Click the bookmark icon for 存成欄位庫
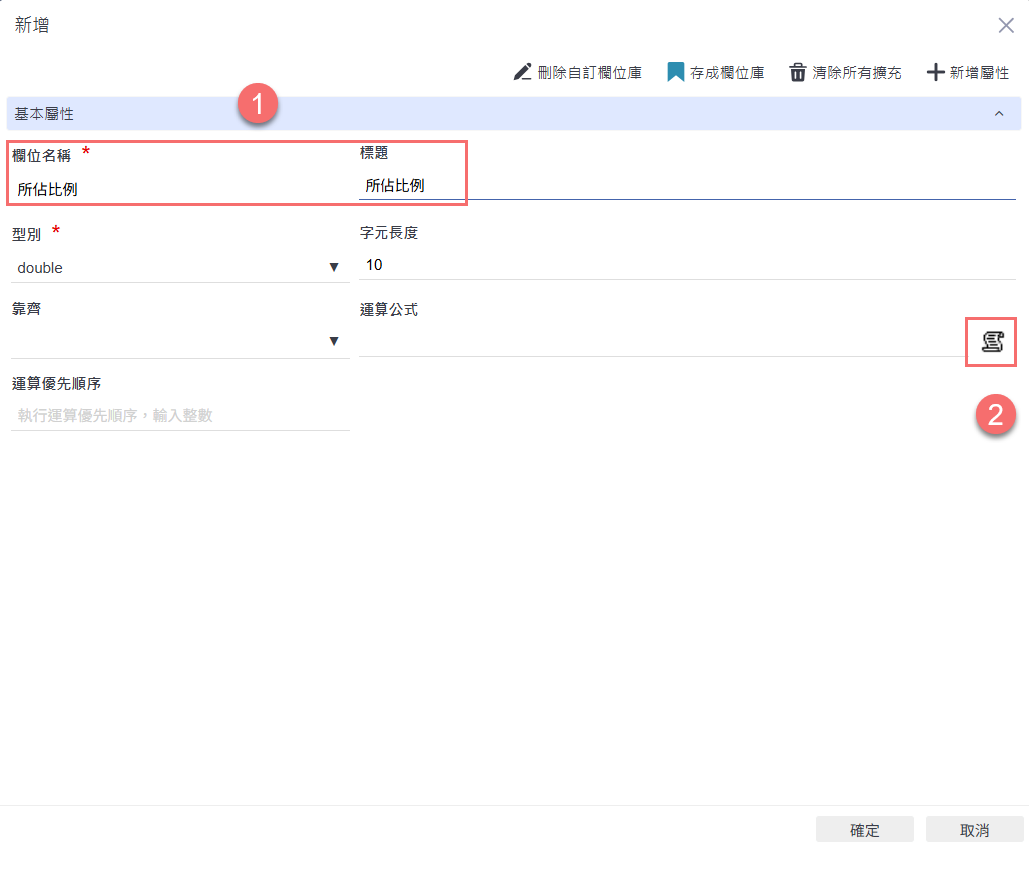 675,73
